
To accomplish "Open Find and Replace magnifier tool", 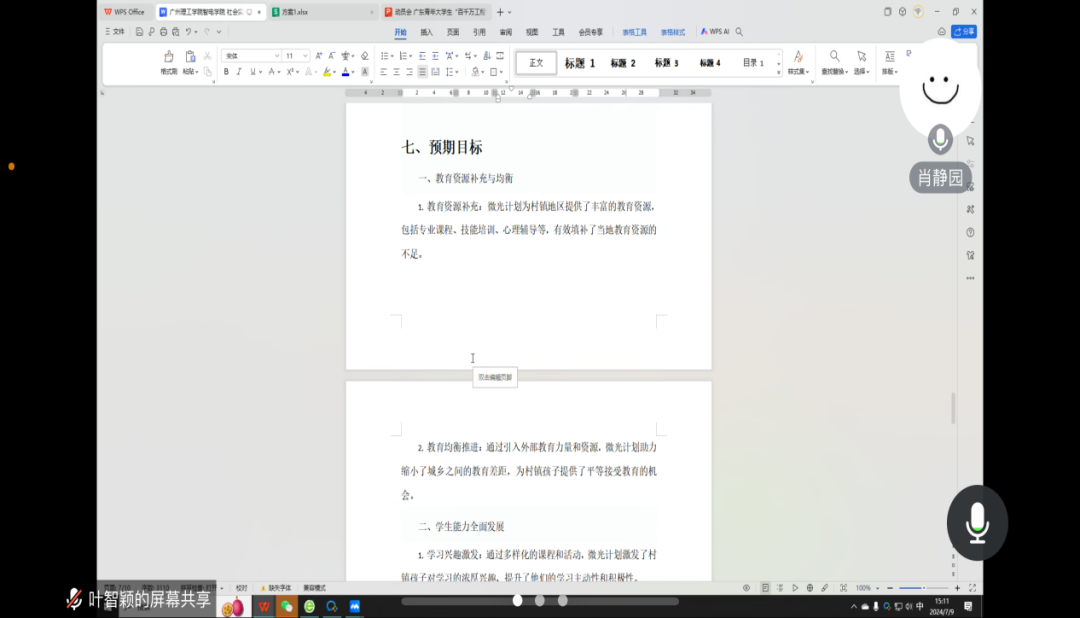I will coord(834,57).
